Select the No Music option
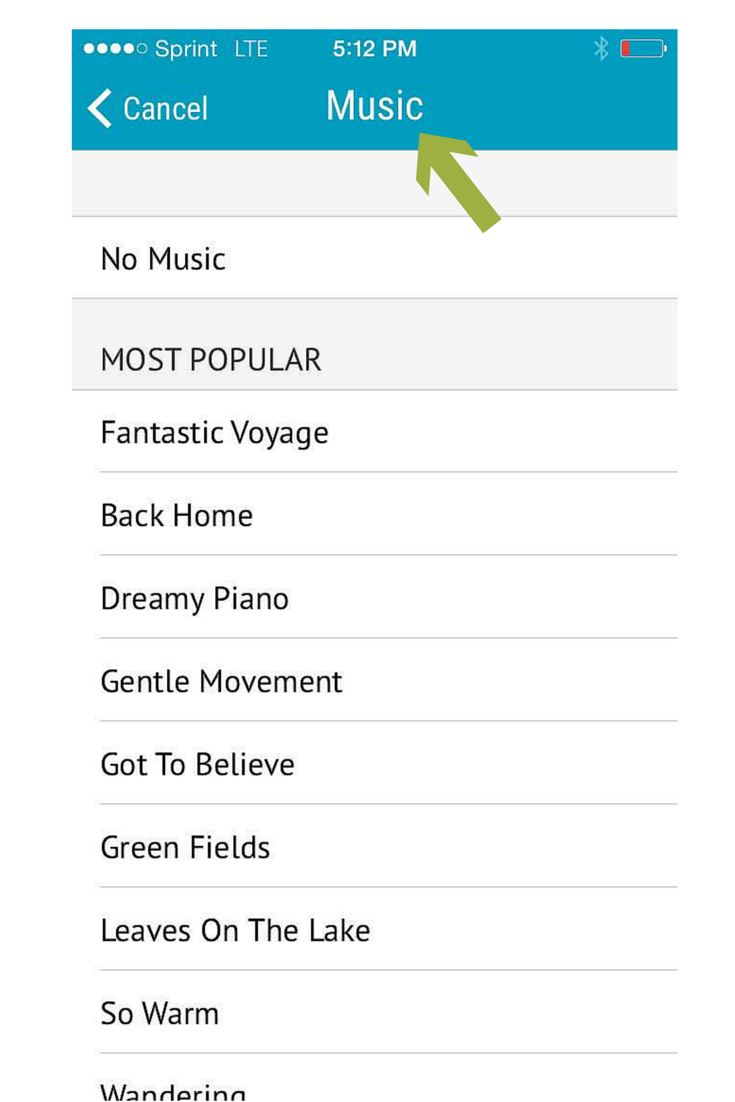The image size is (735, 1102). 375,258
